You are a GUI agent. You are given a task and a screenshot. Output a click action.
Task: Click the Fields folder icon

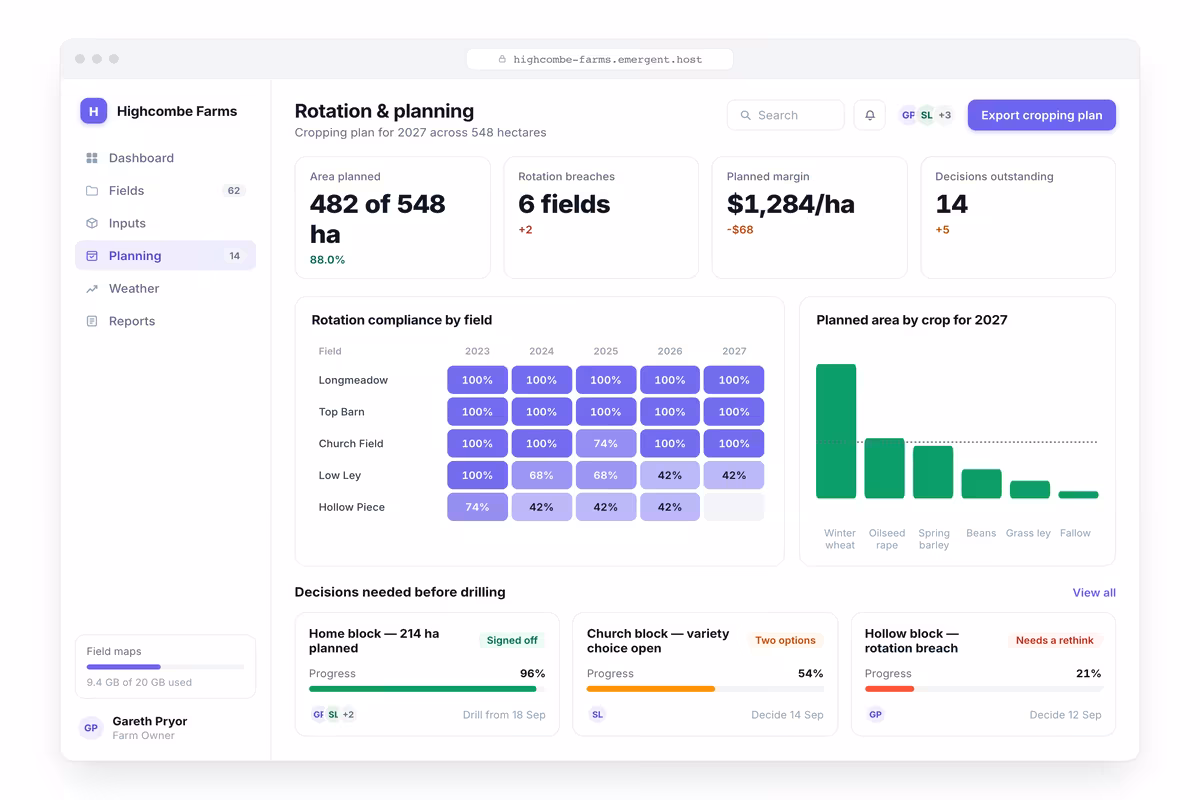click(x=92, y=190)
